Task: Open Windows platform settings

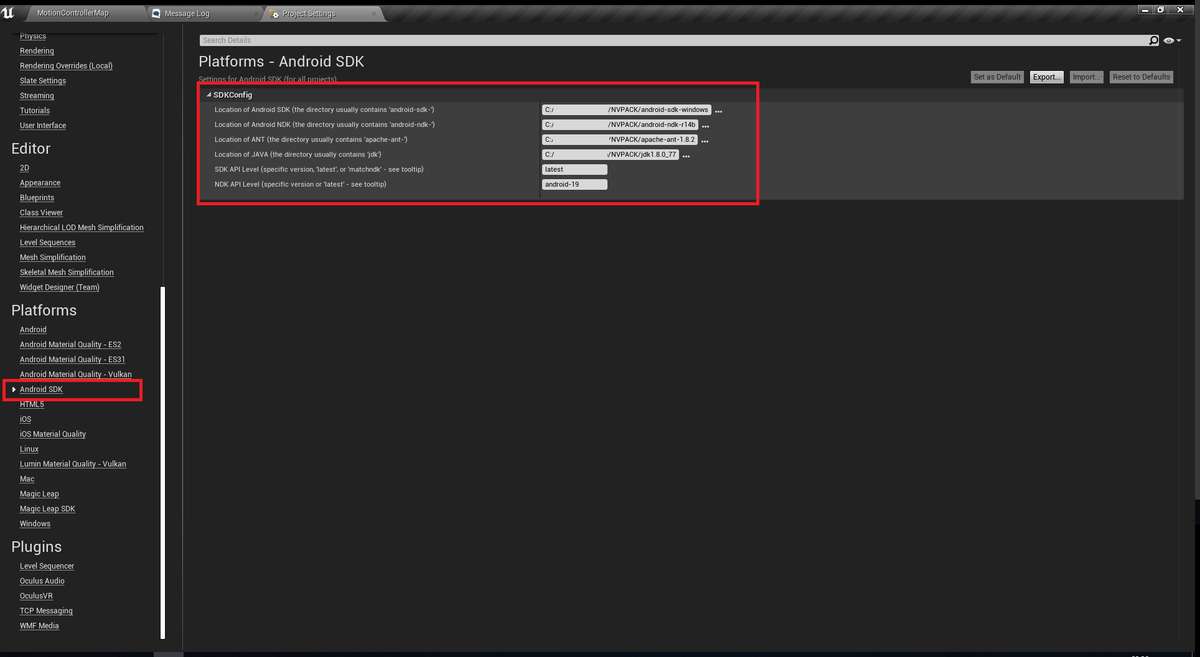Action: (35, 524)
